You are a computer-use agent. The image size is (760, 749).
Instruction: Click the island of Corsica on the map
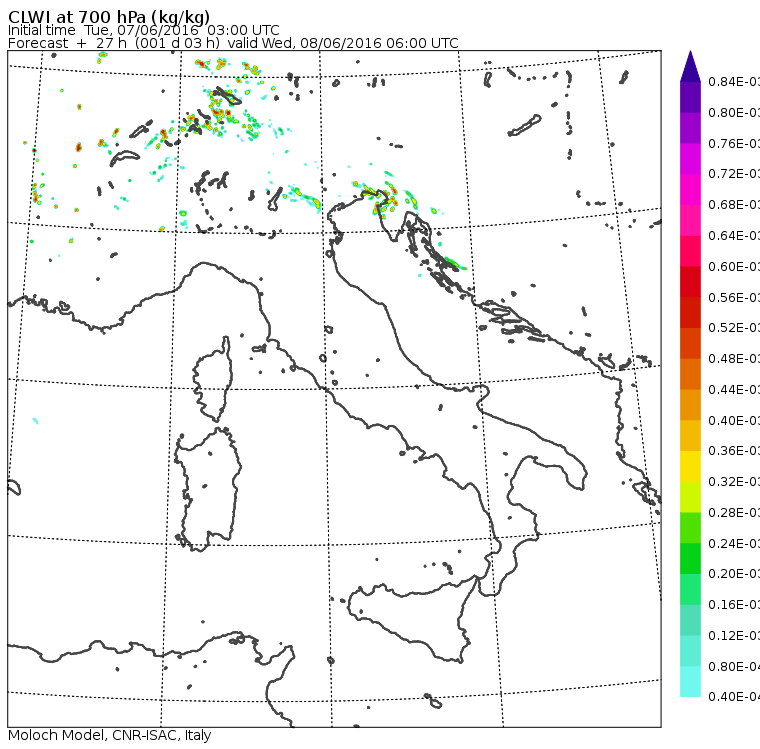214,381
